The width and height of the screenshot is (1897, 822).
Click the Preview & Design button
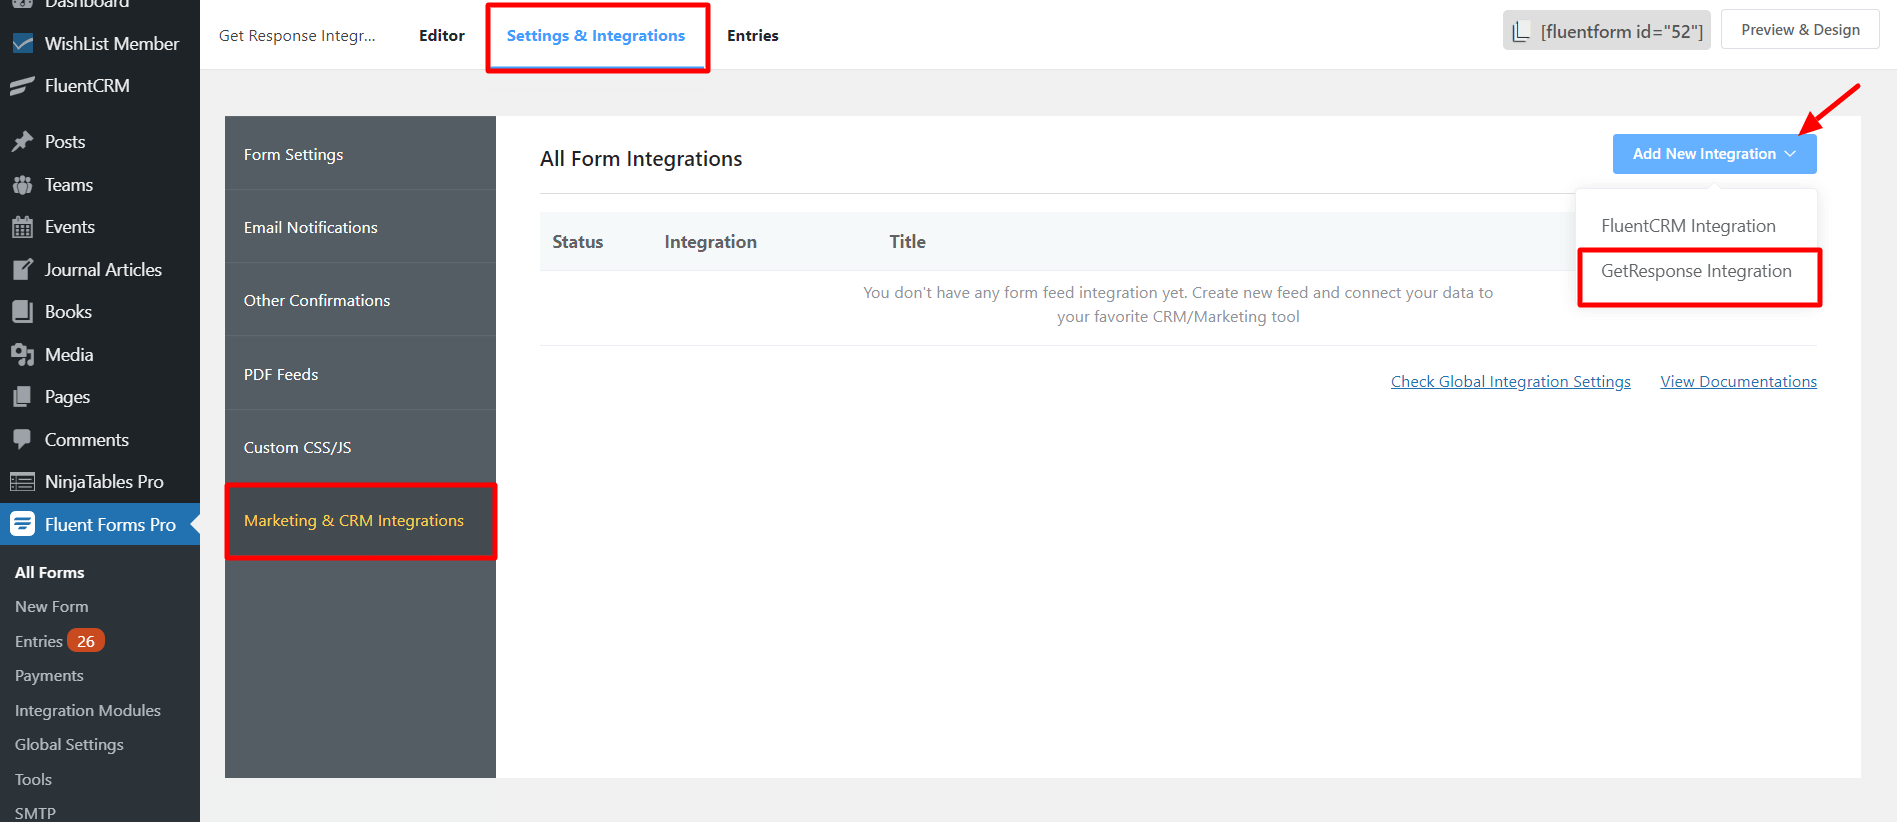pos(1800,30)
